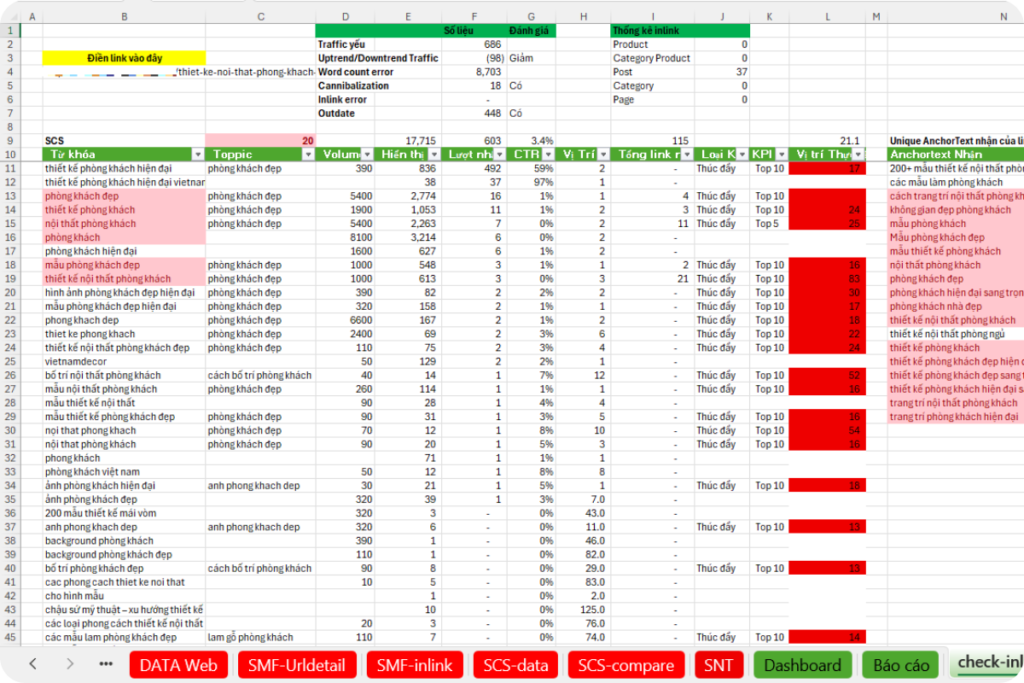Select the SCS label cell
This screenshot has width=1024, height=683.
click(x=124, y=141)
